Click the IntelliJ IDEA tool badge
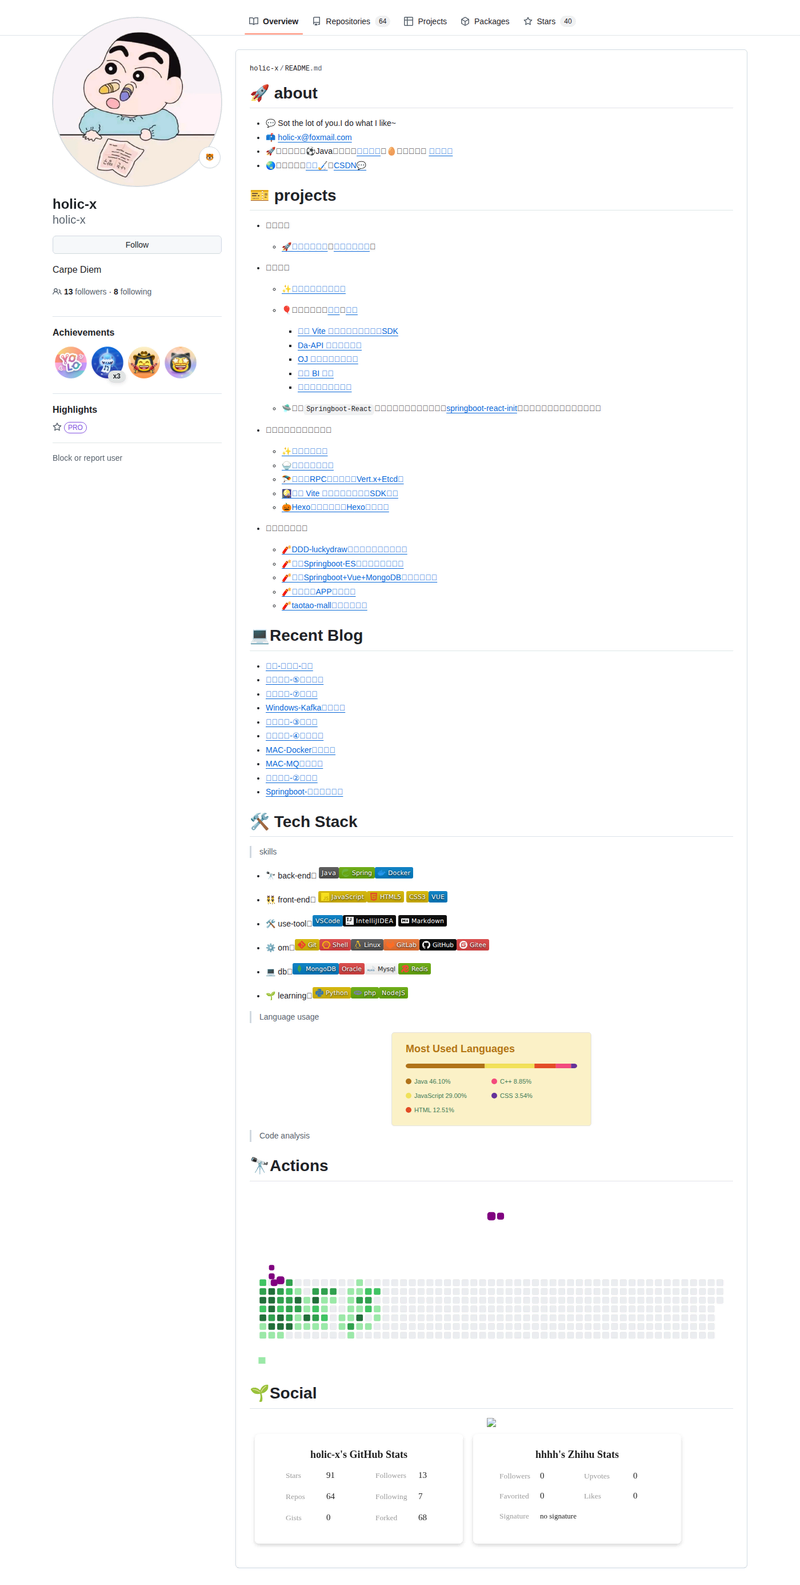Screen dimensions: 800x1585 pyautogui.click(x=370, y=921)
